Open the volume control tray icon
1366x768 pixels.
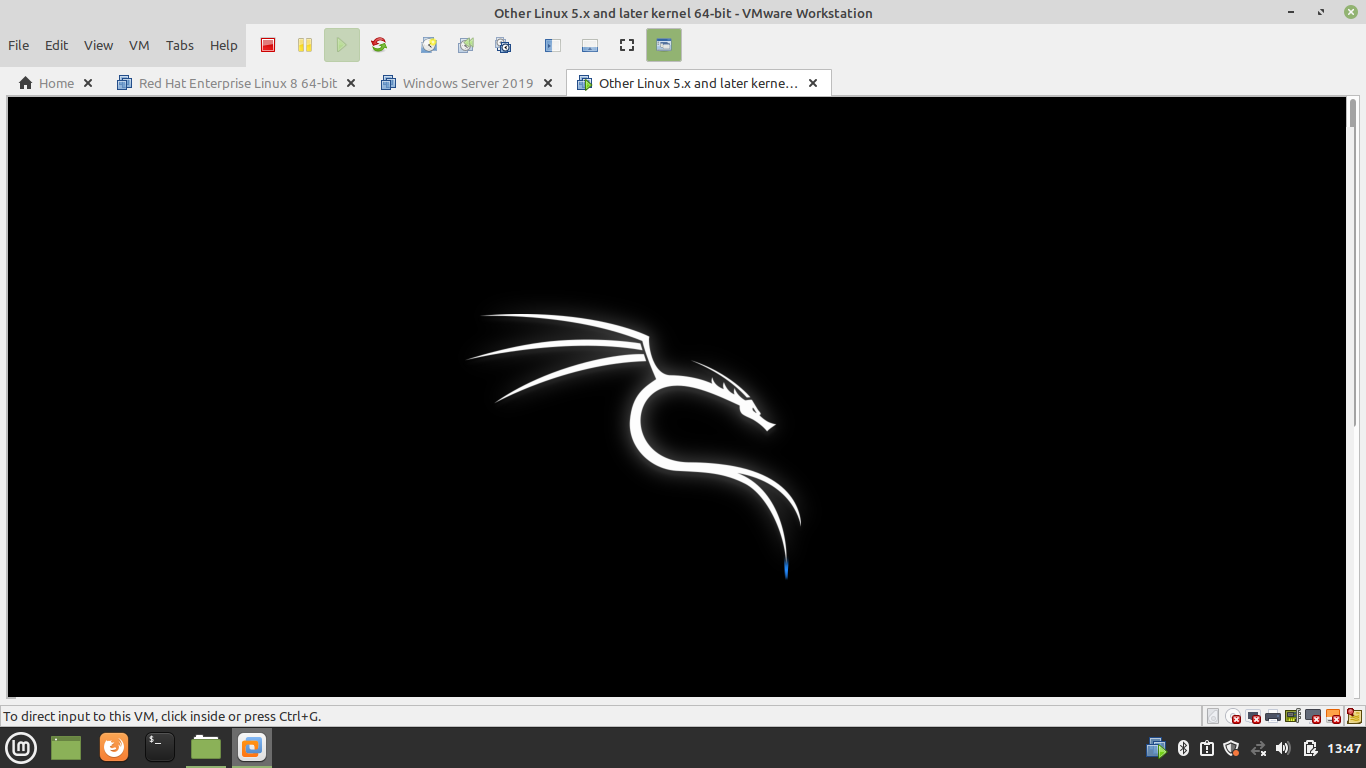1284,748
